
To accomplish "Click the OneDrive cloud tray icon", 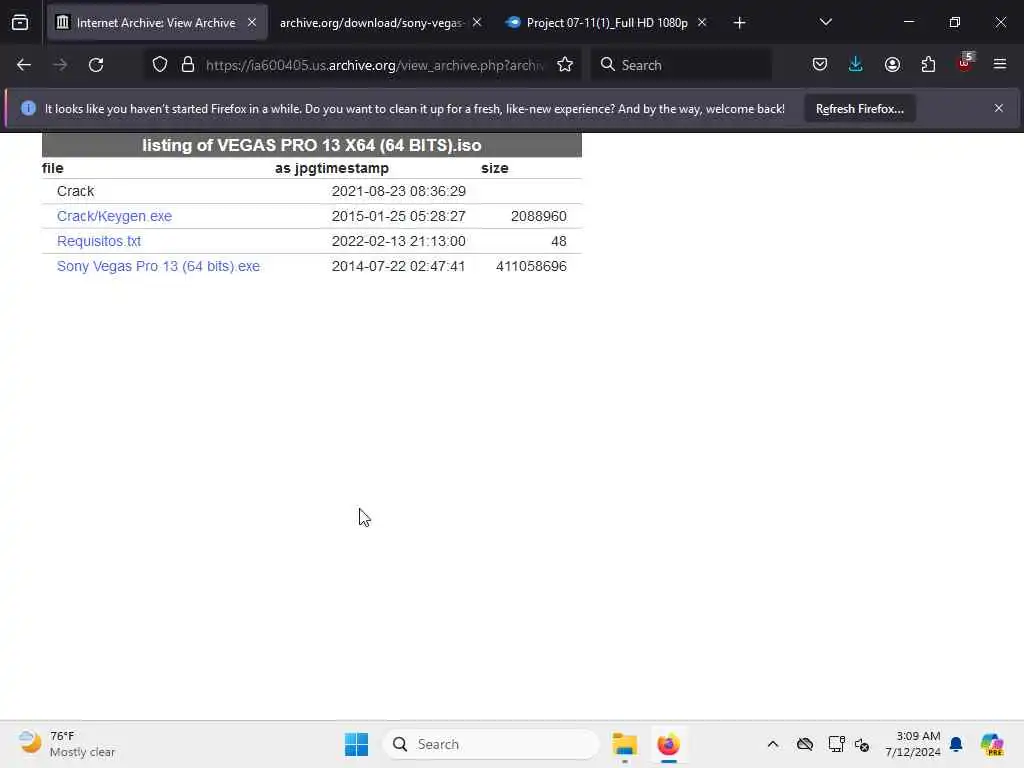I will (805, 744).
